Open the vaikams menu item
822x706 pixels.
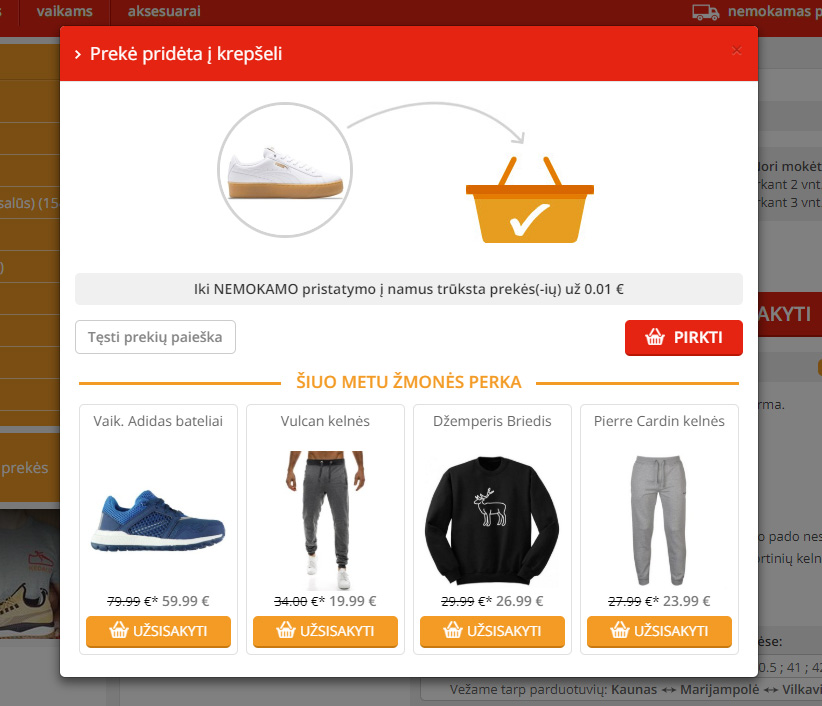(64, 11)
